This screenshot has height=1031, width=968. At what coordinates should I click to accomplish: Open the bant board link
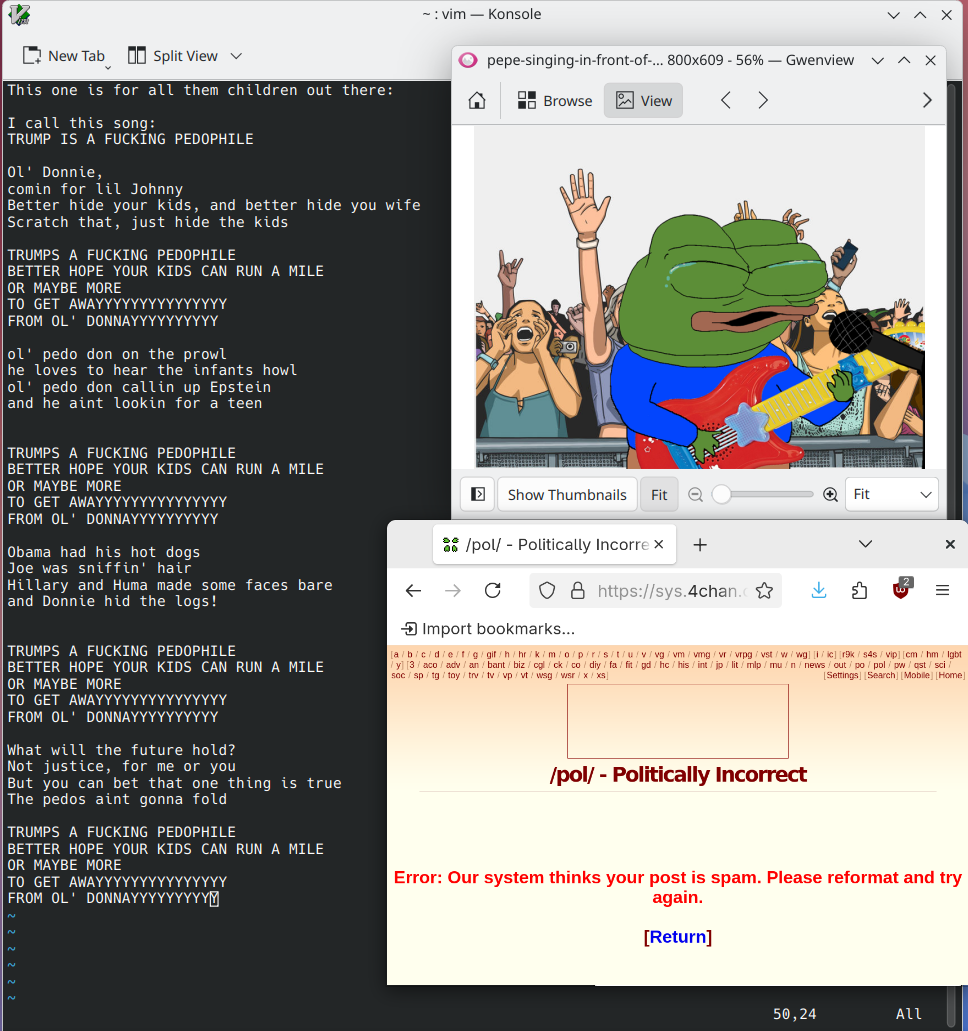point(496,665)
